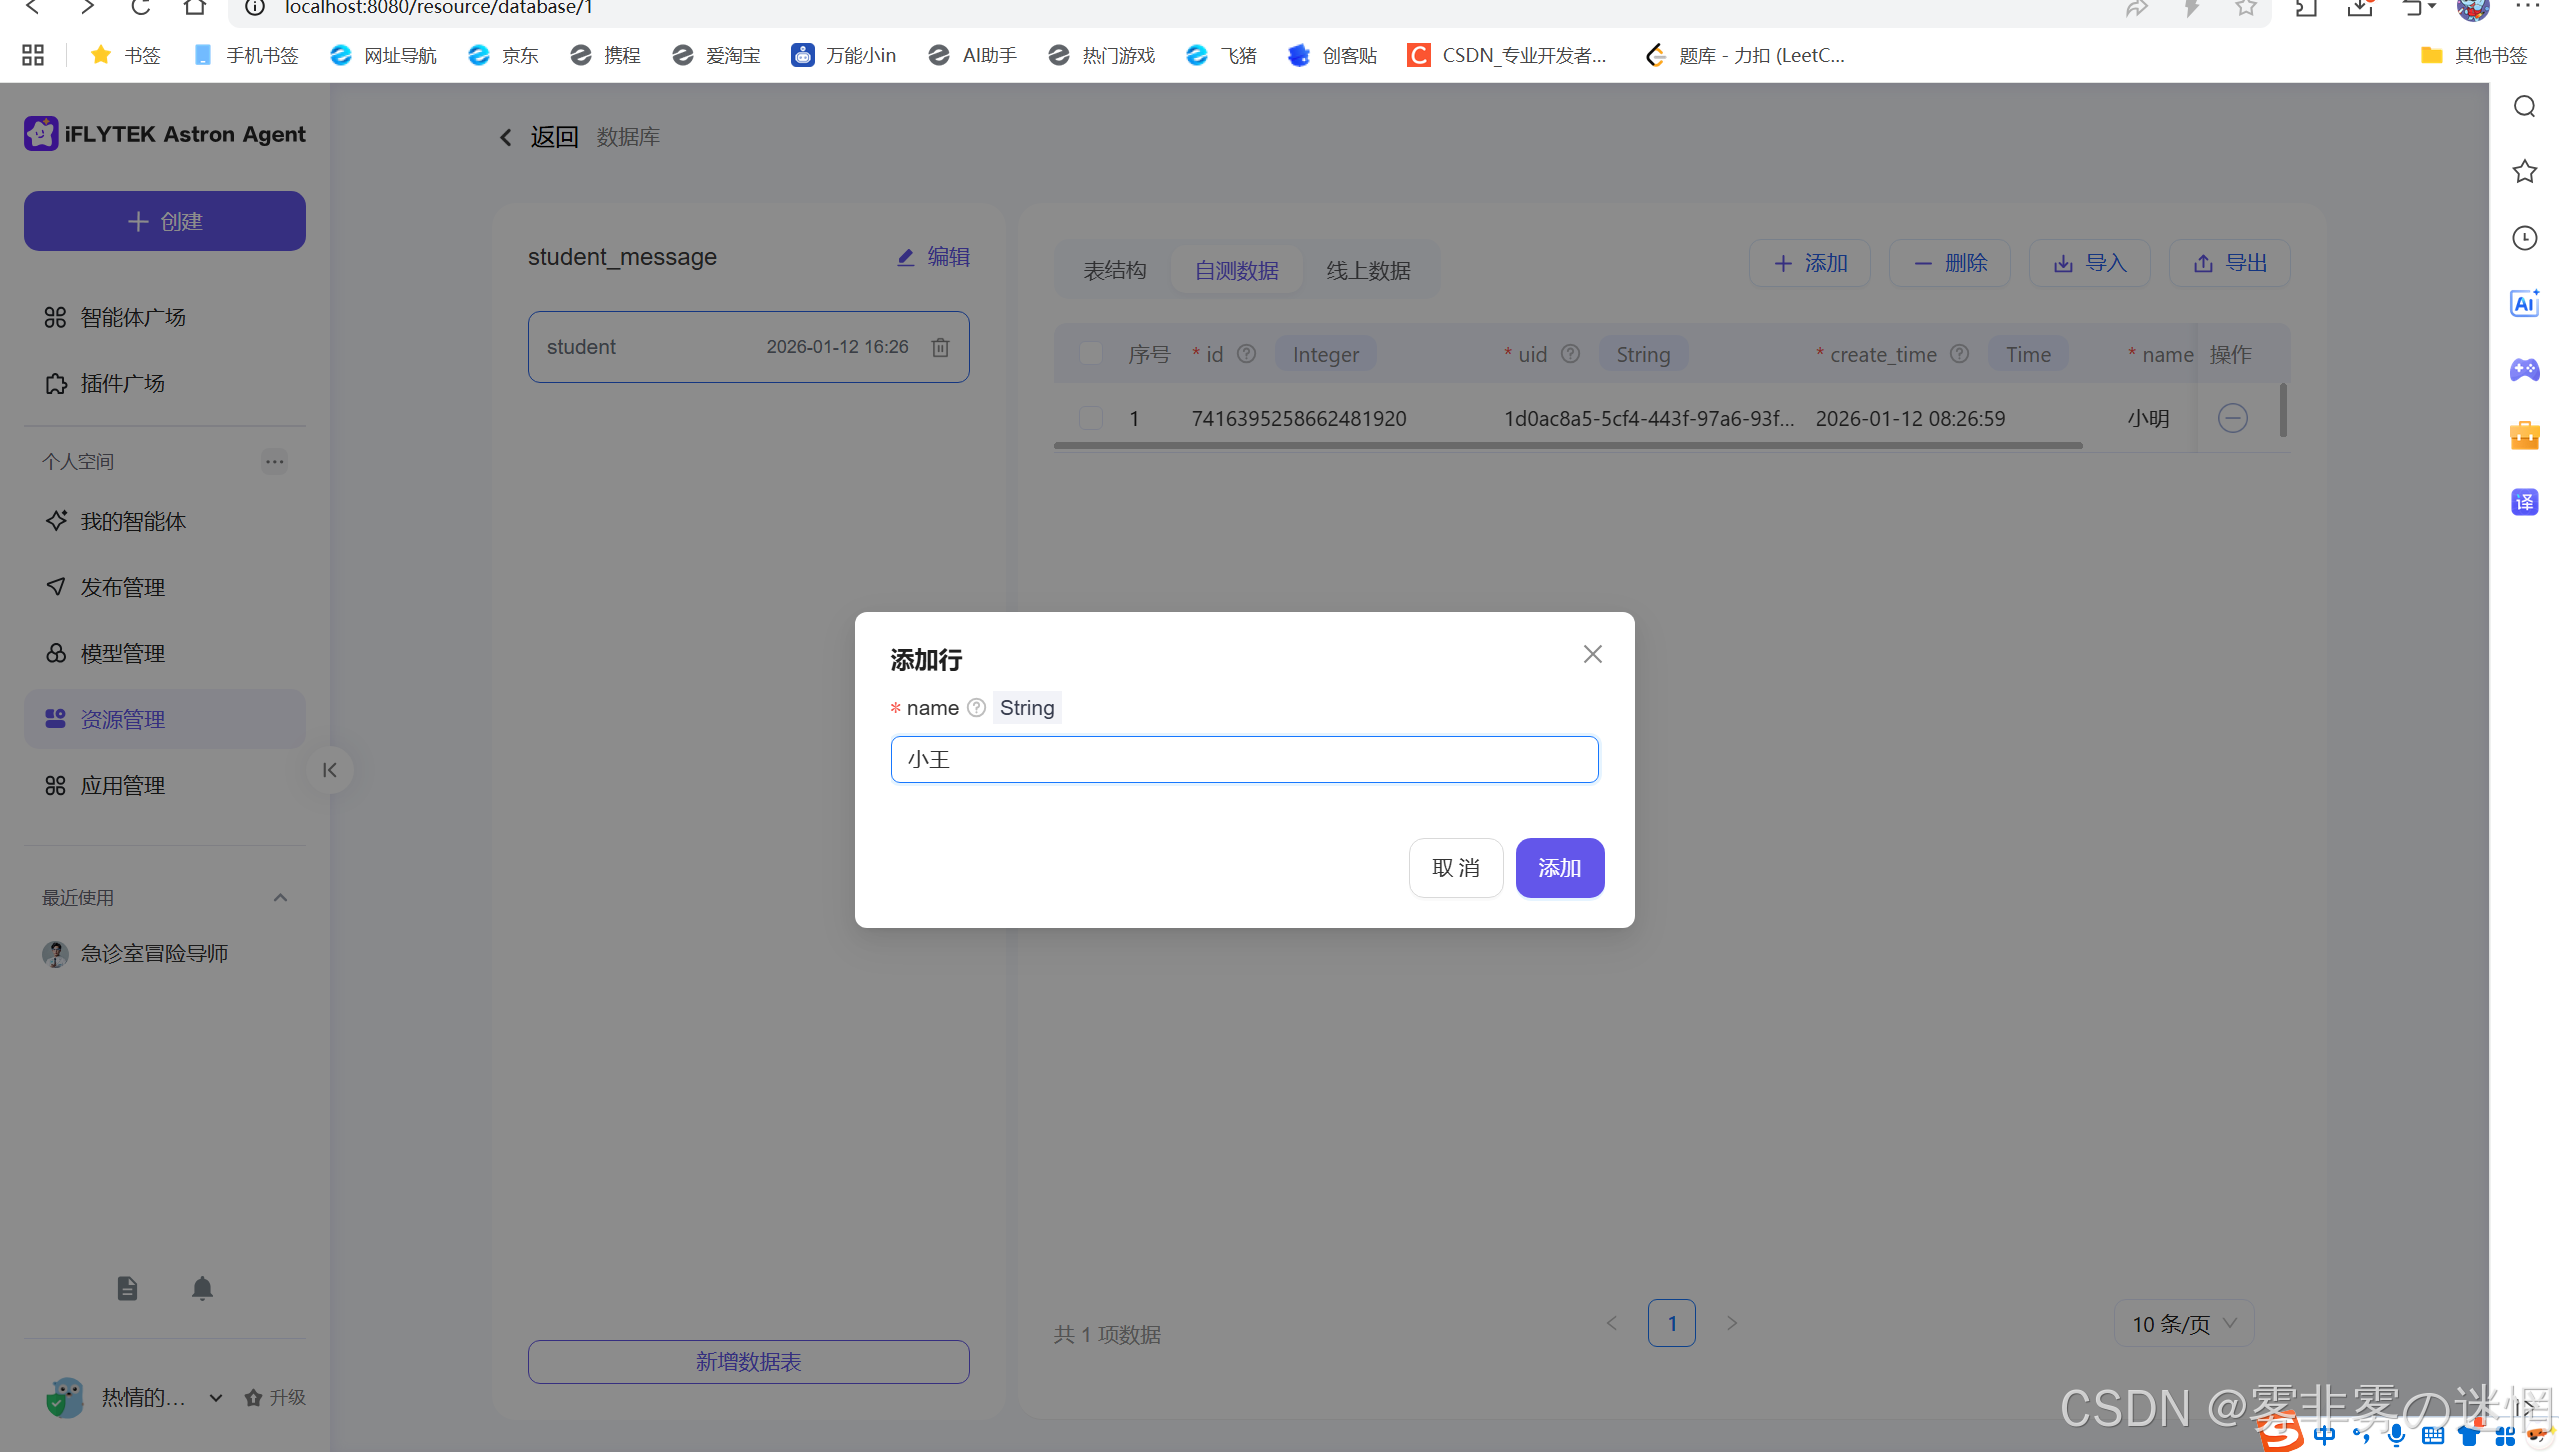Viewport: 2559px width, 1452px height.
Task: Click the trash icon on student table
Action: coord(940,347)
